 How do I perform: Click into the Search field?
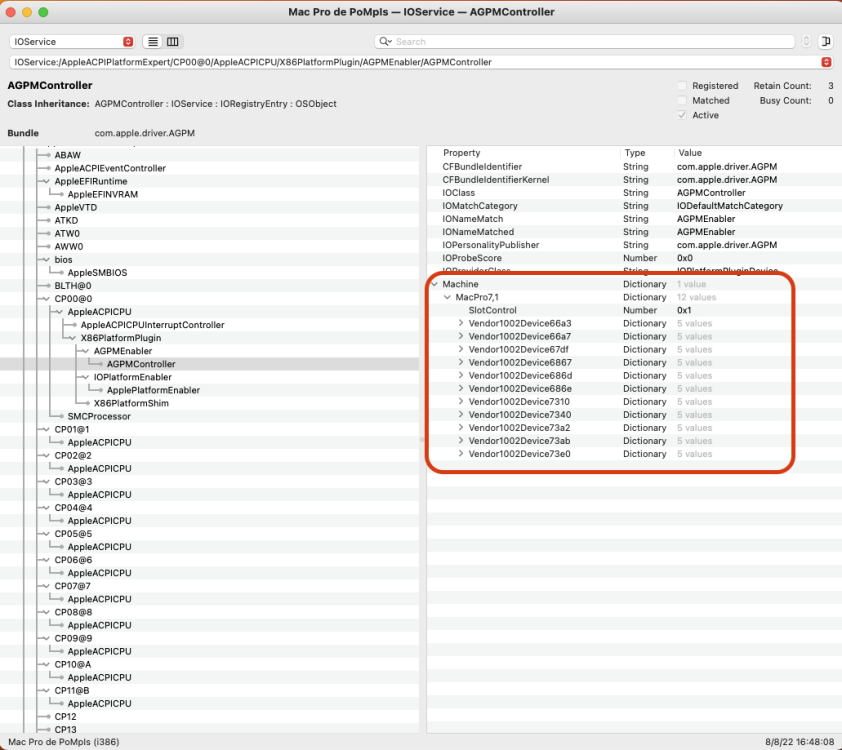point(584,41)
